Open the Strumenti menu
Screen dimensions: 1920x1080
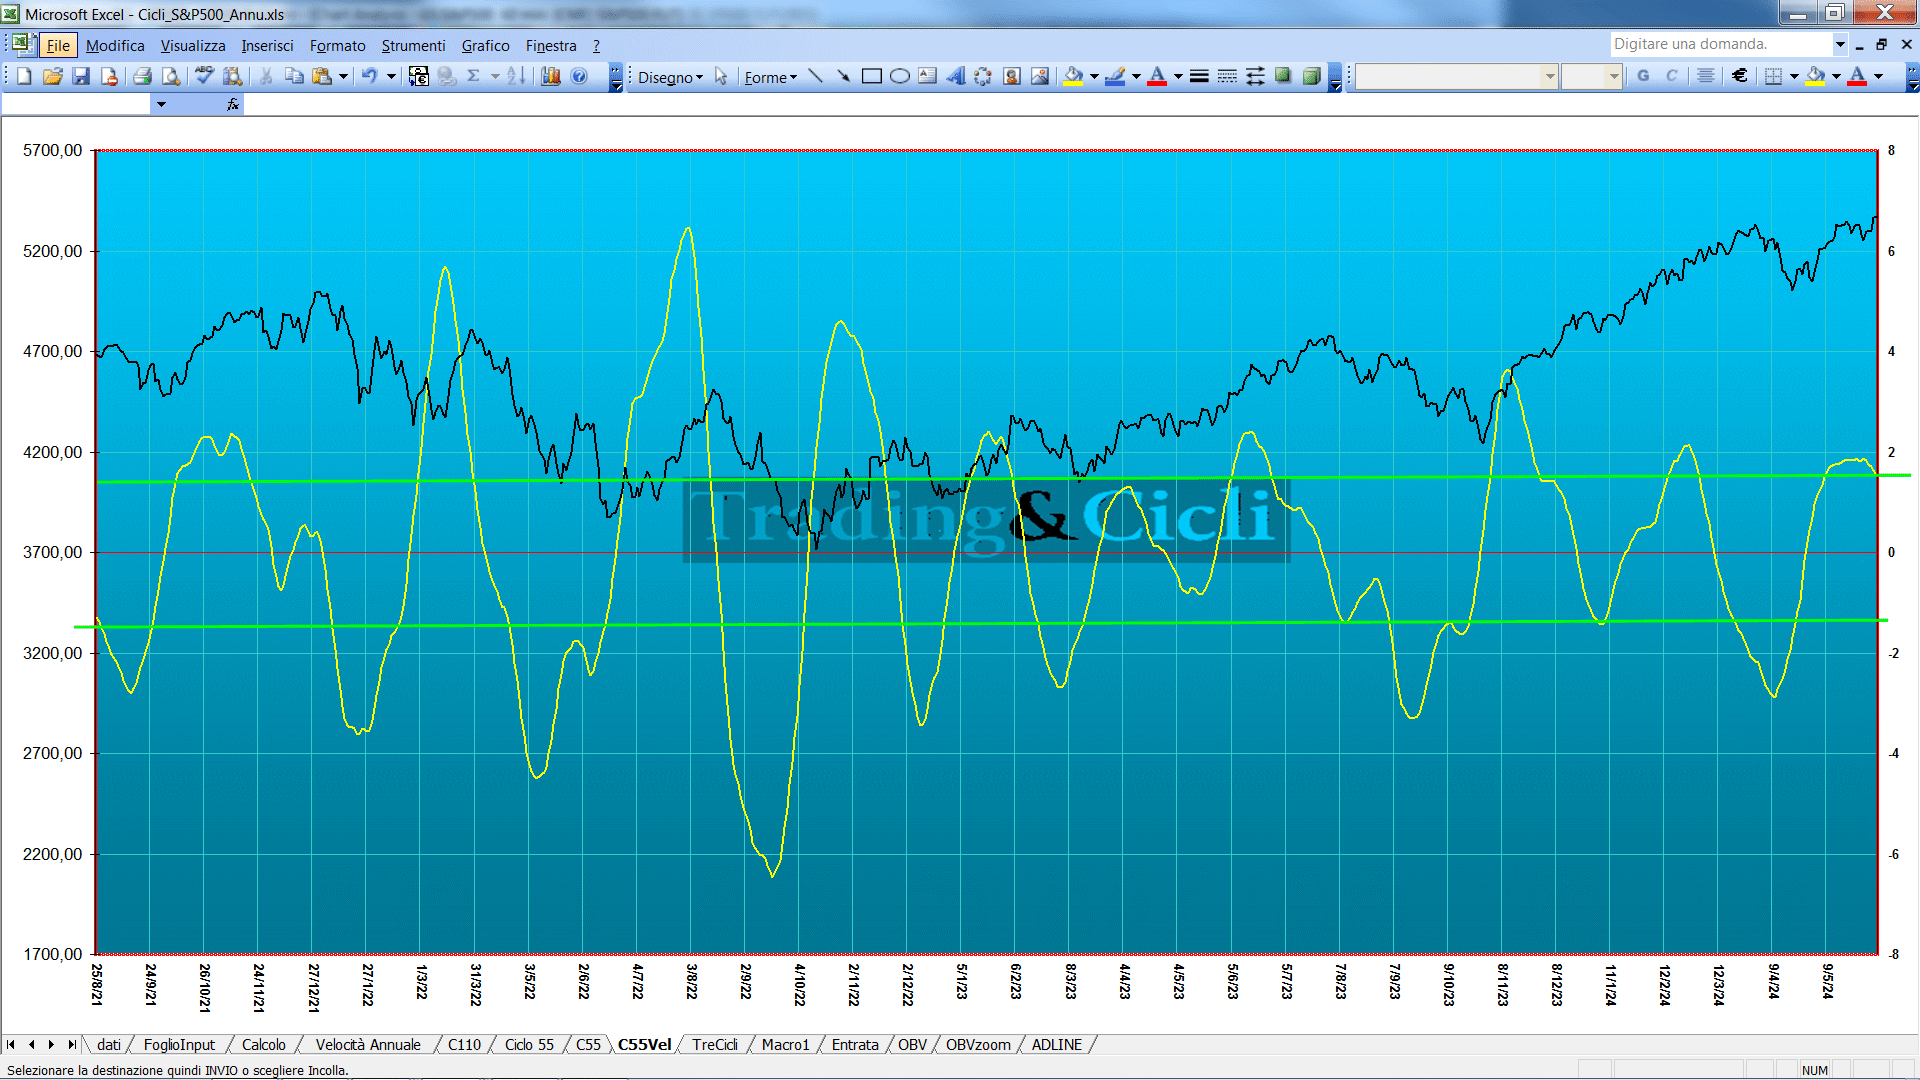pyautogui.click(x=413, y=45)
